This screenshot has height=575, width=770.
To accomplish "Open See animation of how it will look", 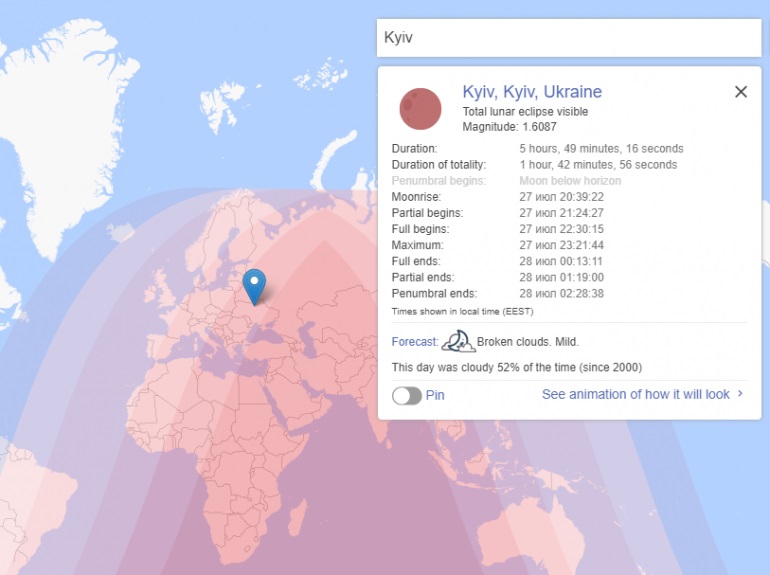I will pos(635,394).
